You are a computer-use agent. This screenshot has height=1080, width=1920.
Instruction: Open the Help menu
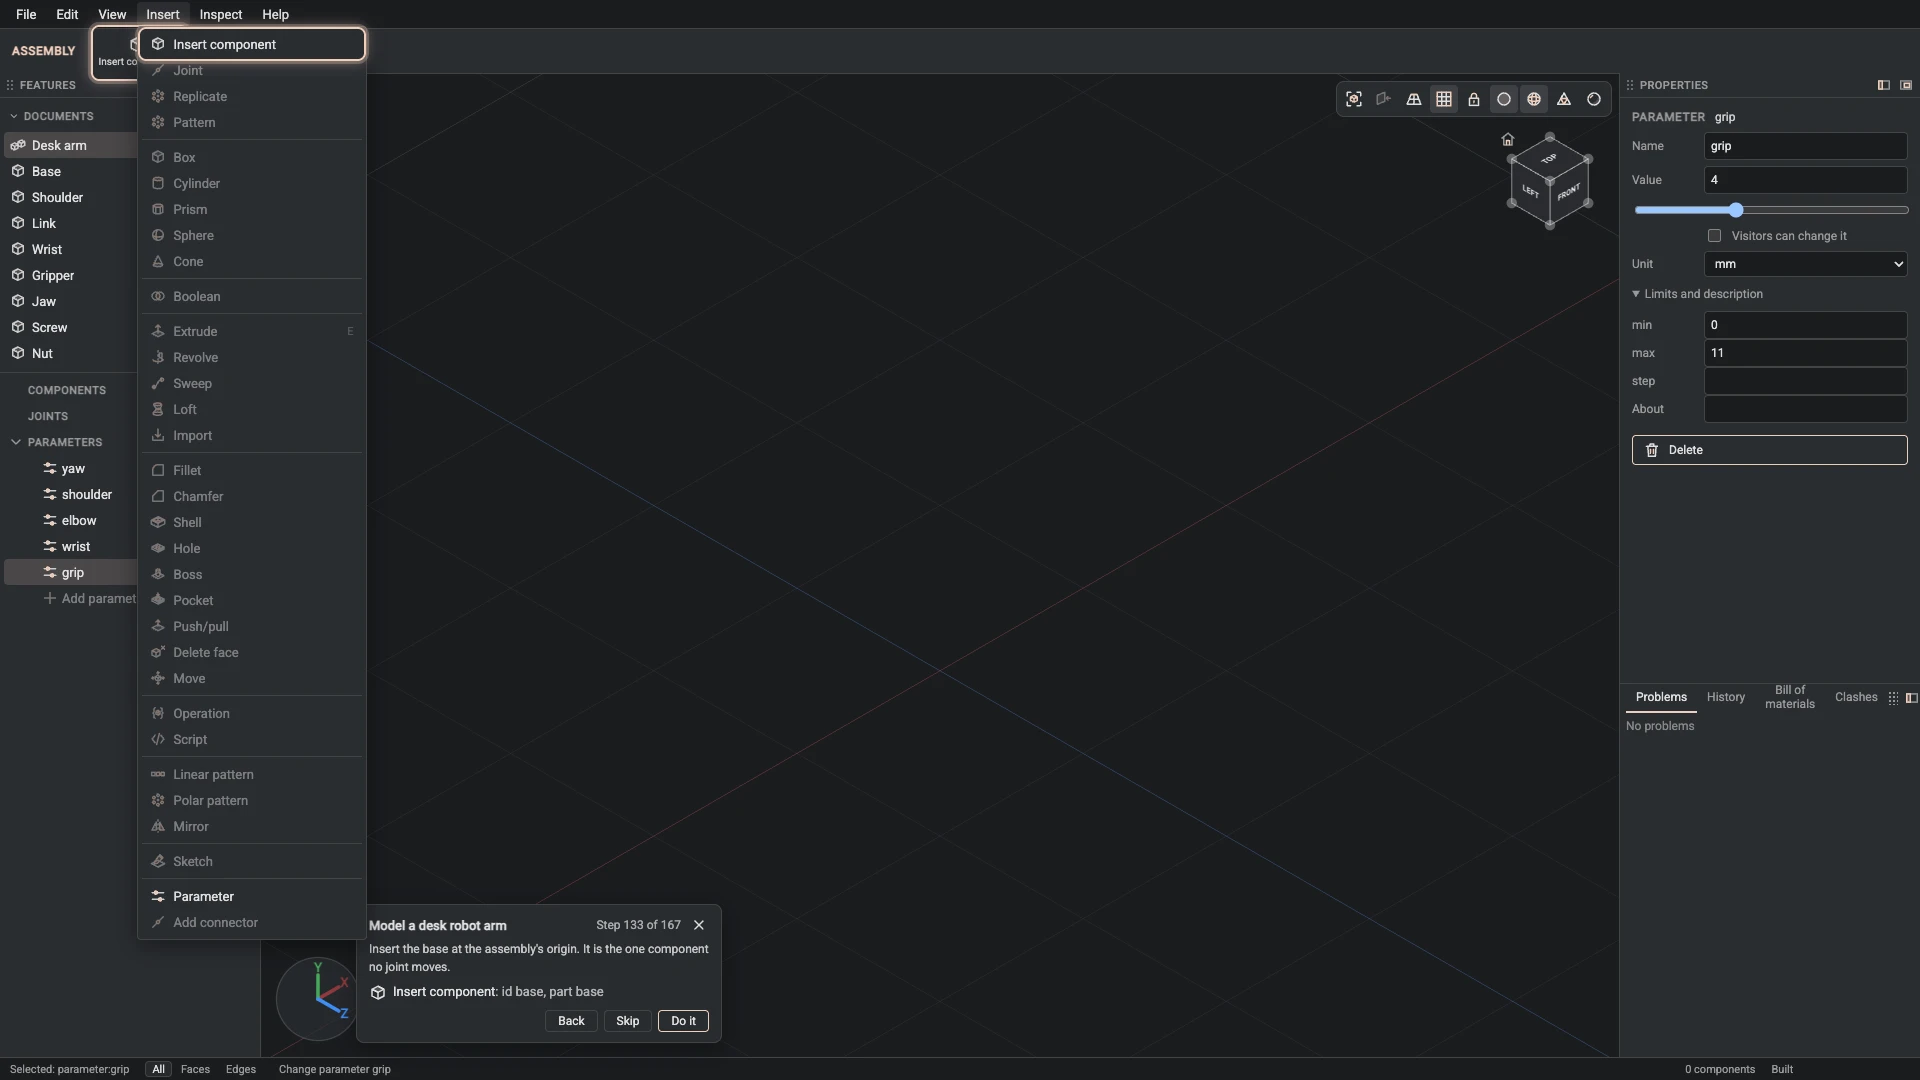pyautogui.click(x=275, y=14)
